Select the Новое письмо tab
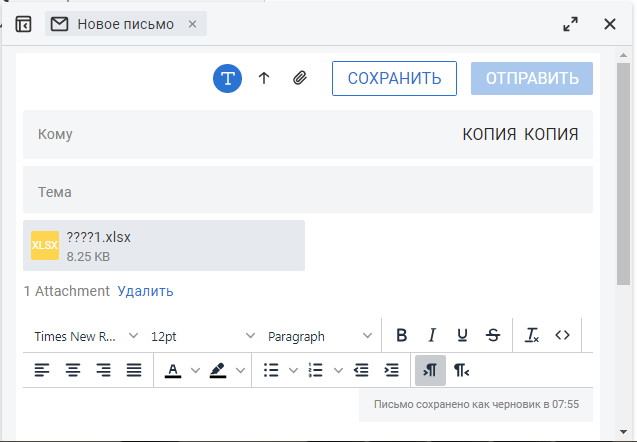The height and width of the screenshot is (442, 637). click(124, 24)
